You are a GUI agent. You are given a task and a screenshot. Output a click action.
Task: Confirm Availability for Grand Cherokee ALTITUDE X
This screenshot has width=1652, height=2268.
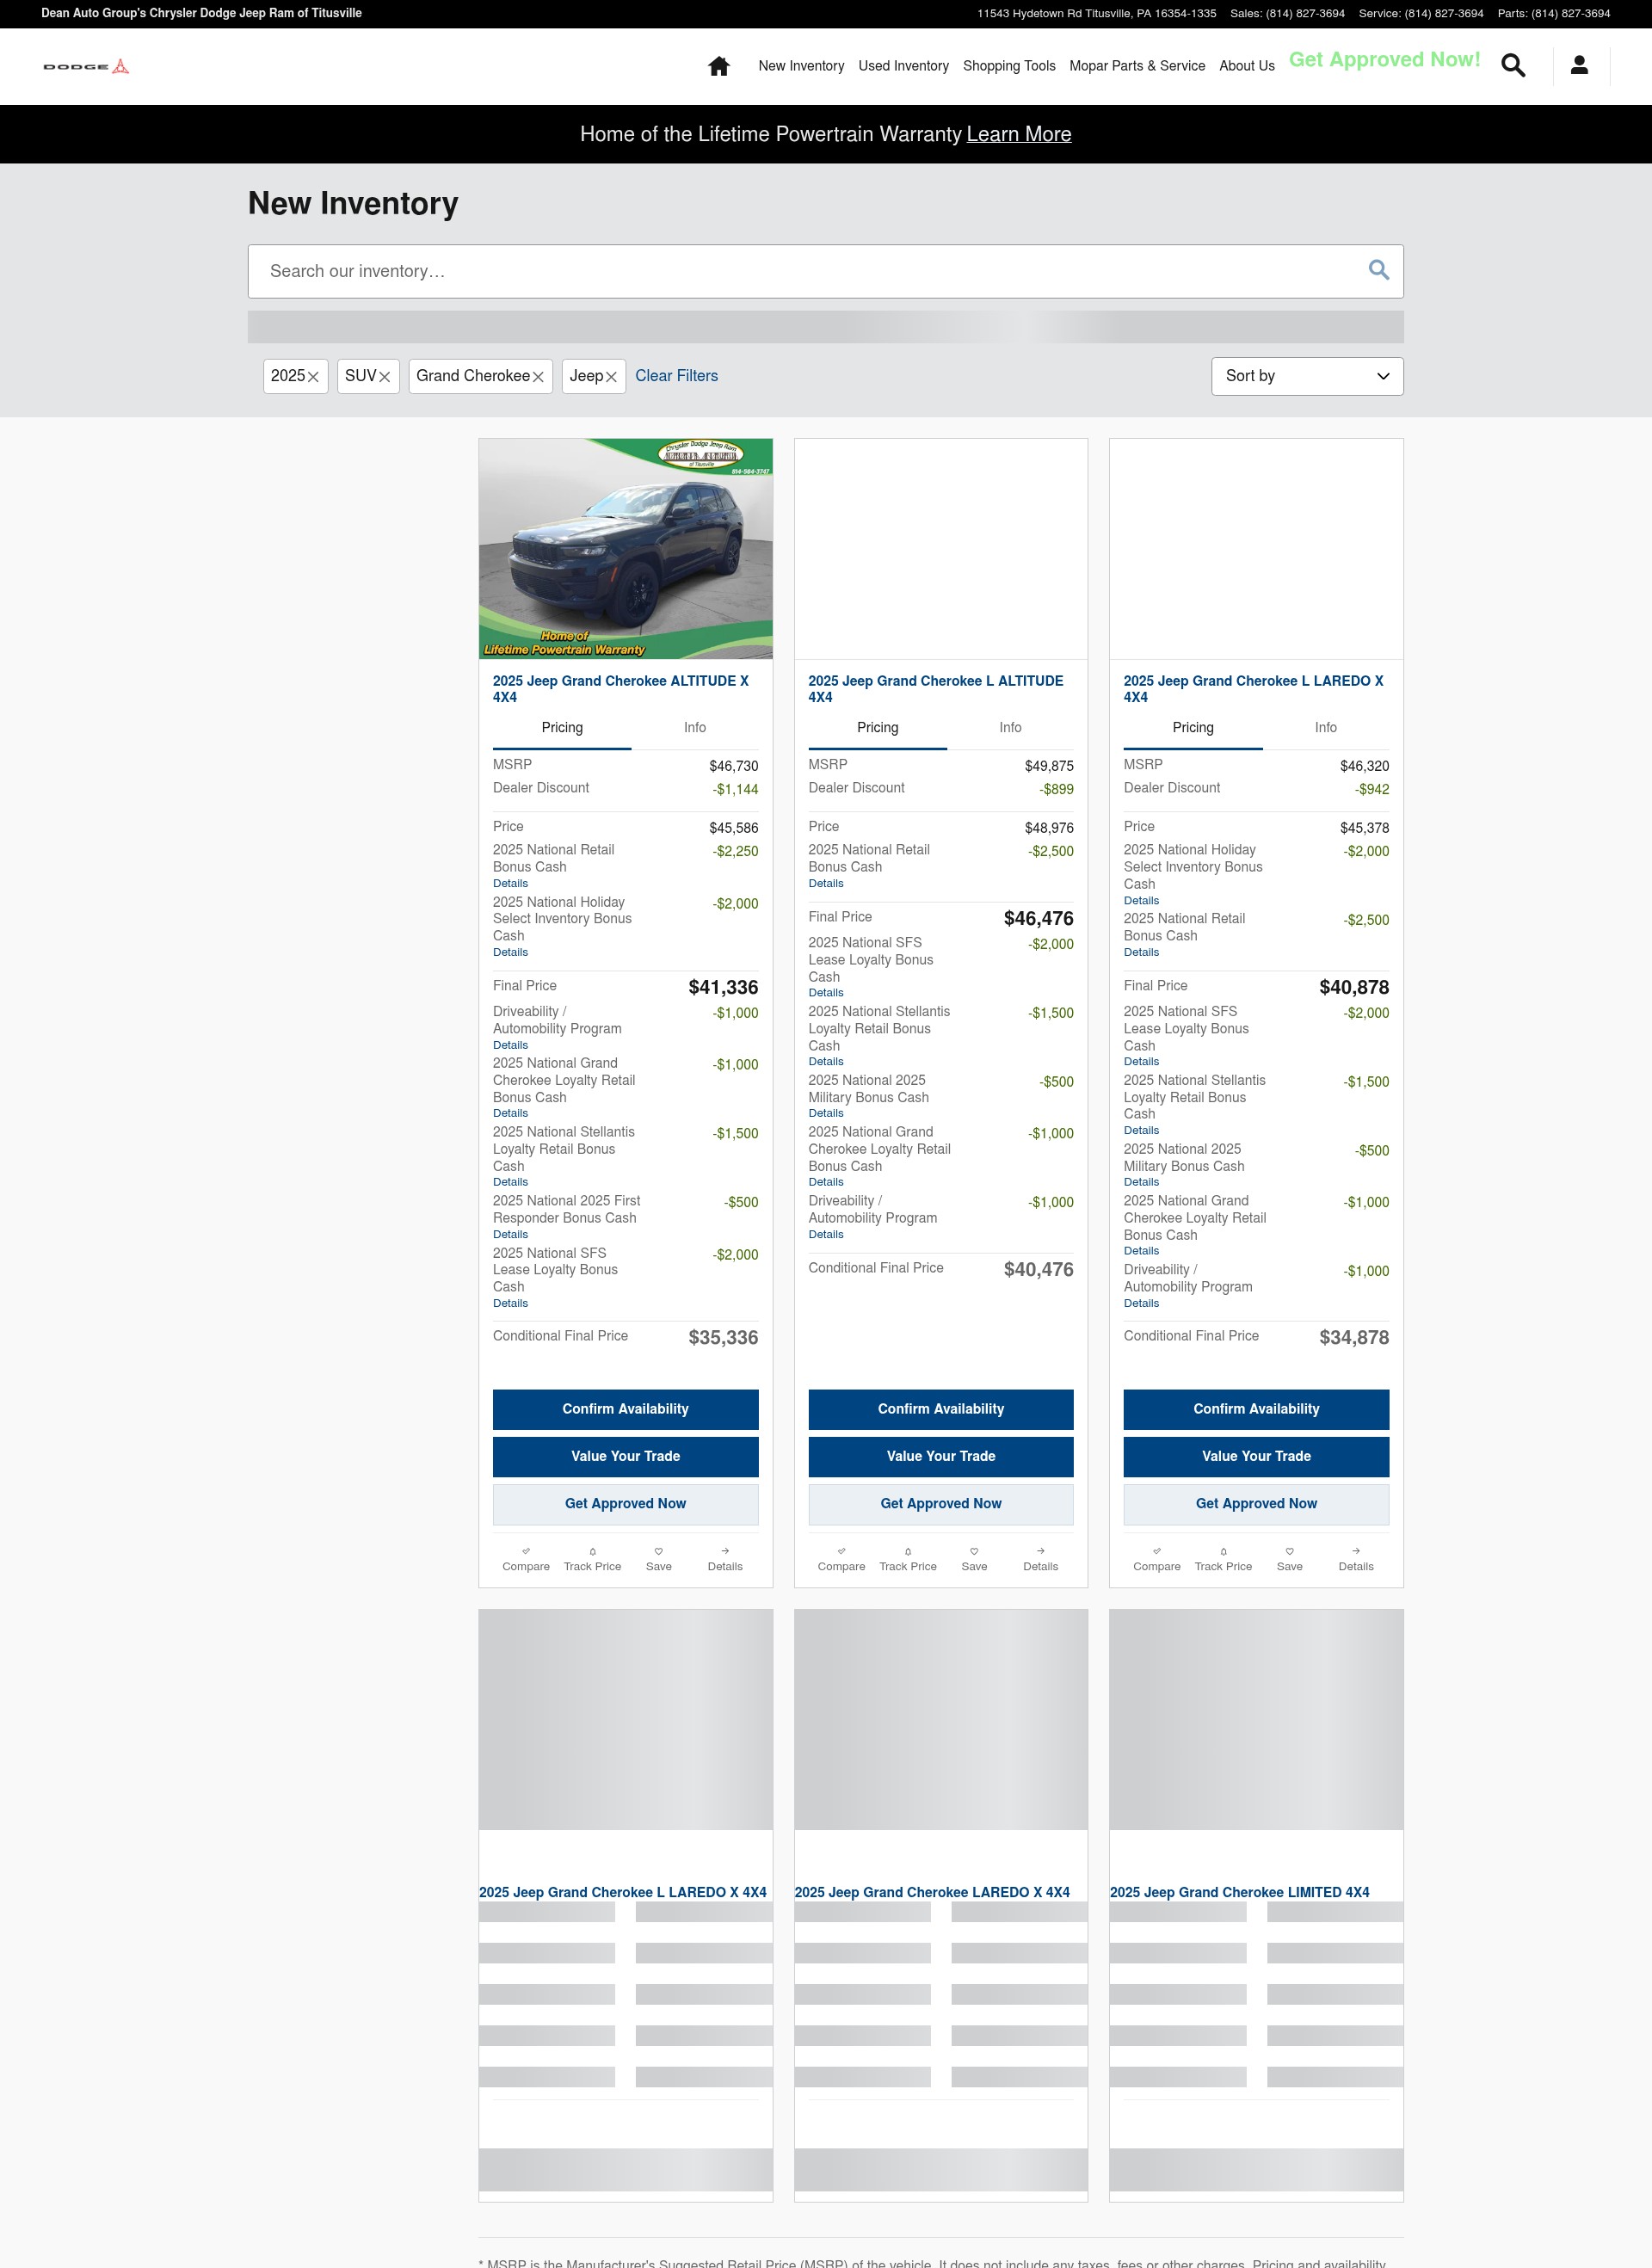(625, 1409)
